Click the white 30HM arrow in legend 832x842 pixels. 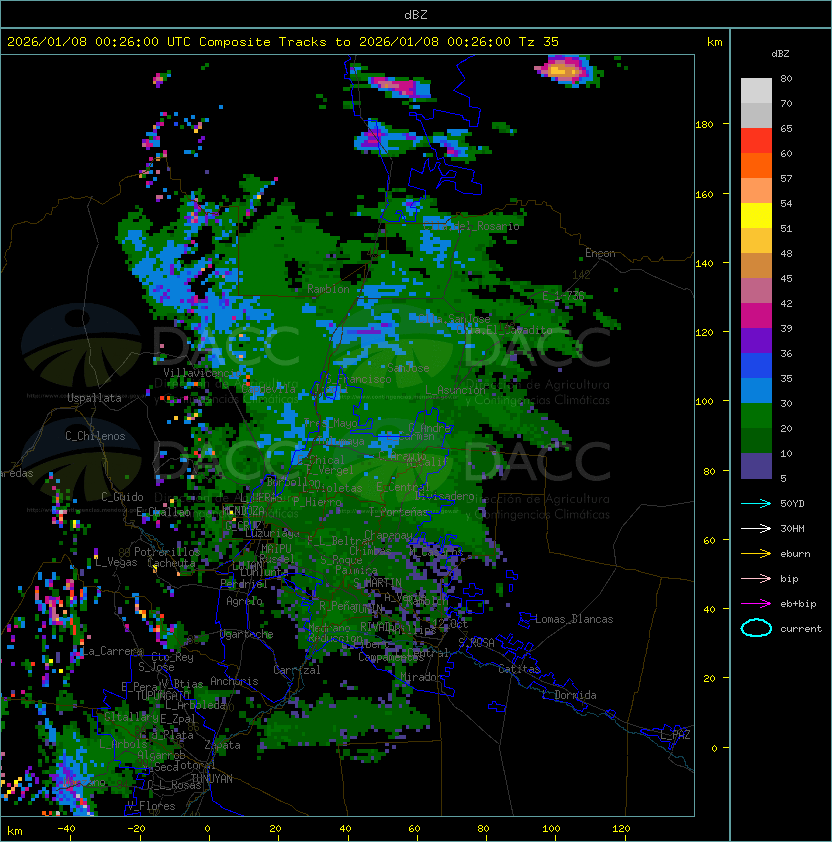tap(756, 528)
